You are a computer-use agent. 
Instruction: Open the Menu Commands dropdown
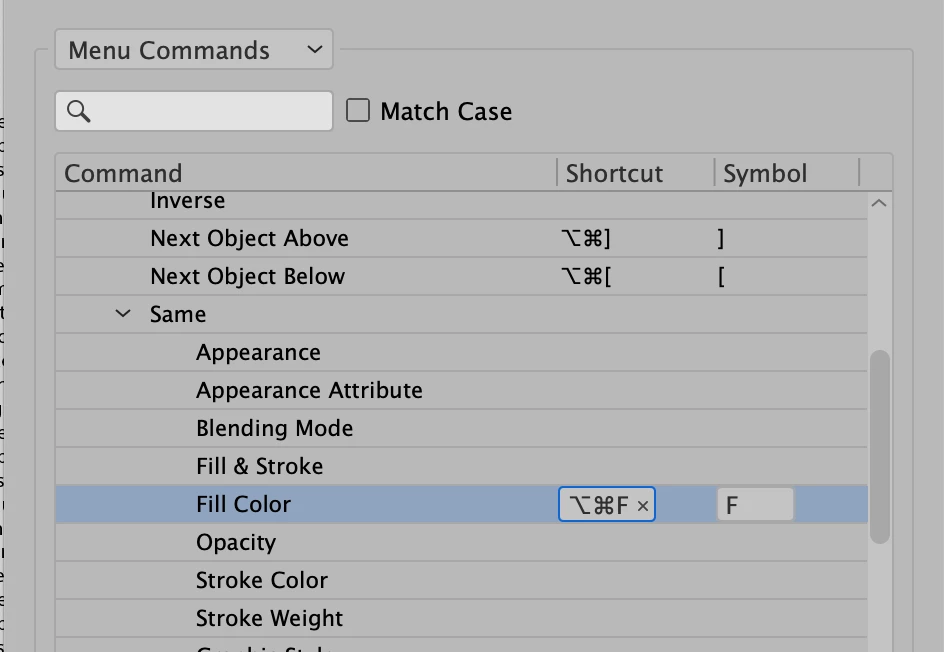pos(194,49)
